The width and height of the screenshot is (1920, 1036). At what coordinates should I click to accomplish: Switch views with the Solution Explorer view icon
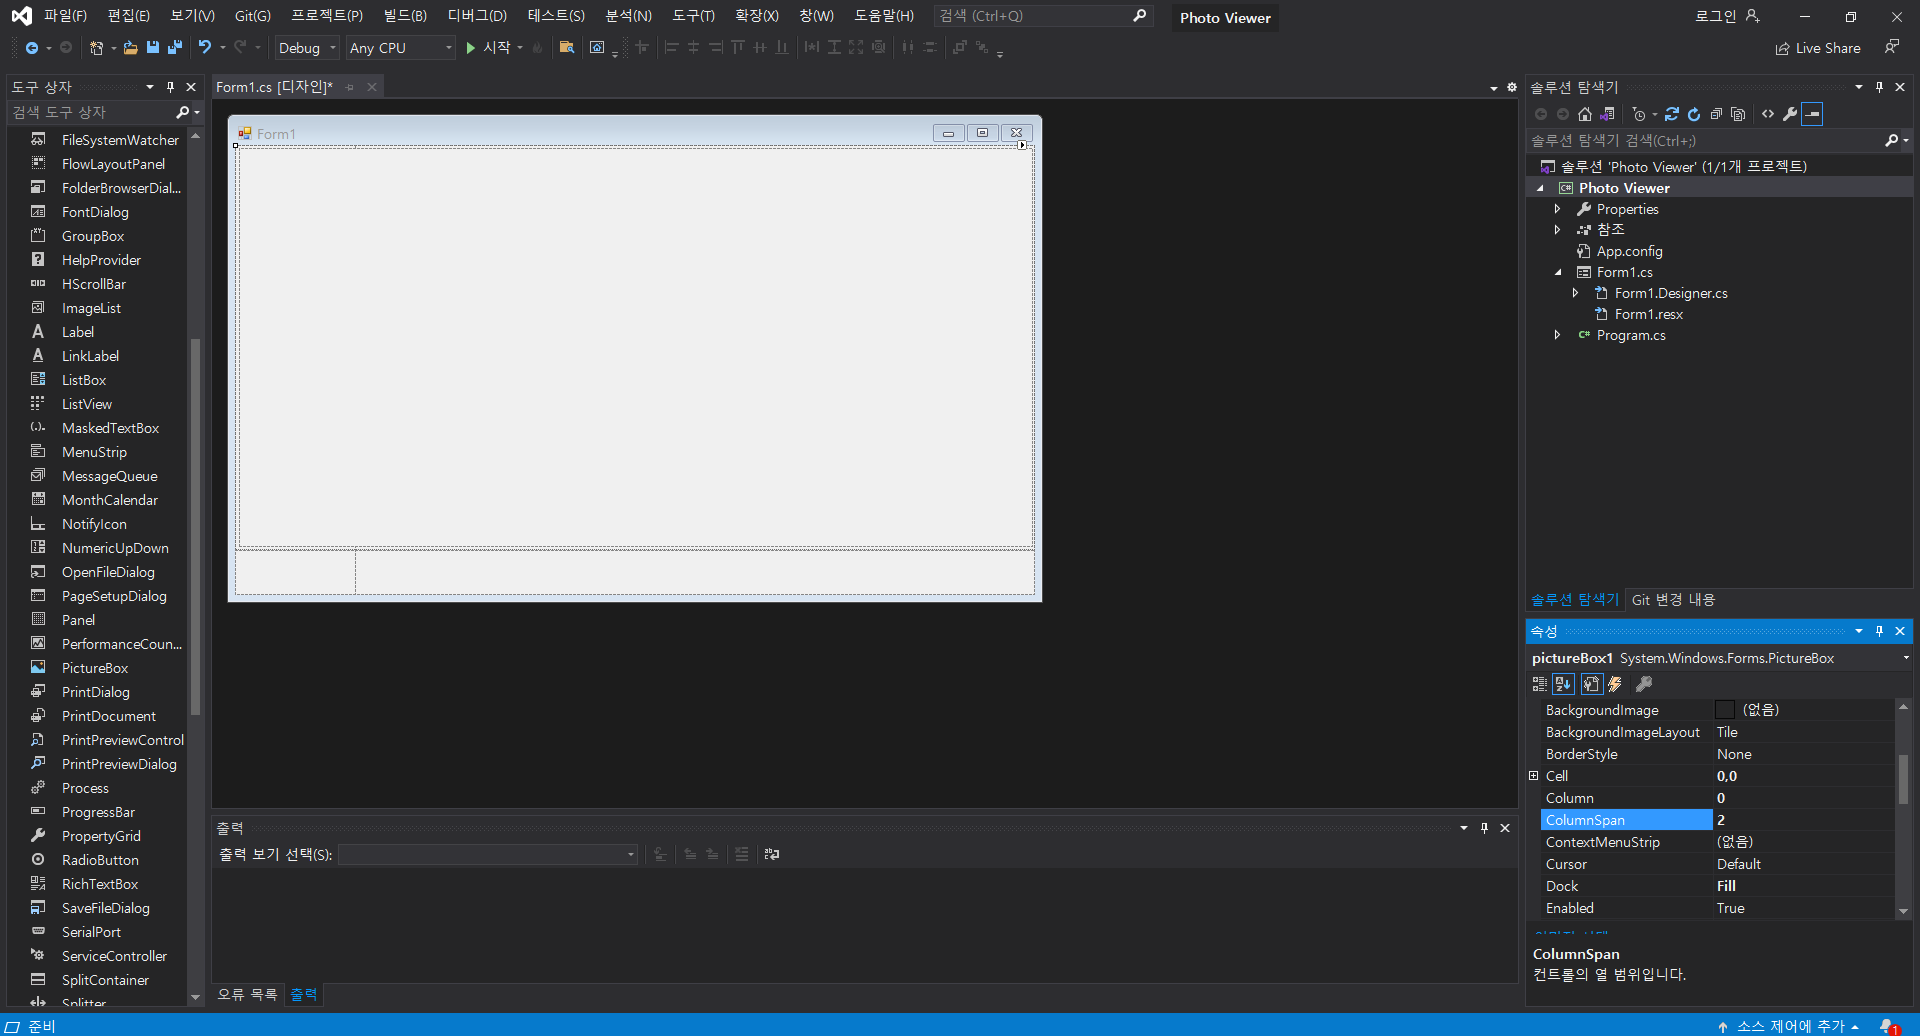[1607, 114]
